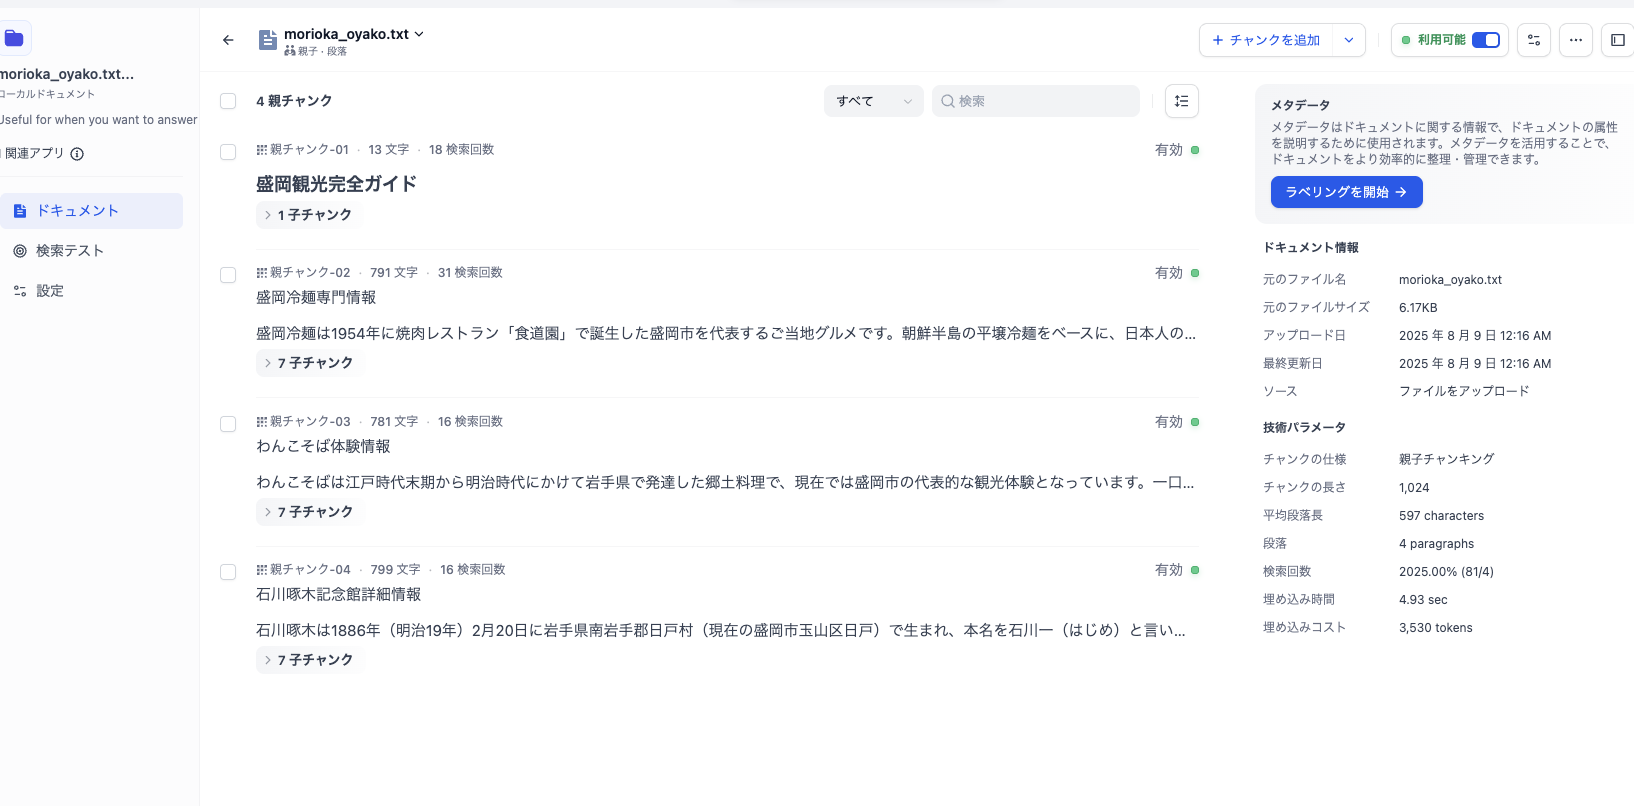Image resolution: width=1634 pixels, height=806 pixels.
Task: Click the parent-child mode icon under filename
Action: point(290,51)
